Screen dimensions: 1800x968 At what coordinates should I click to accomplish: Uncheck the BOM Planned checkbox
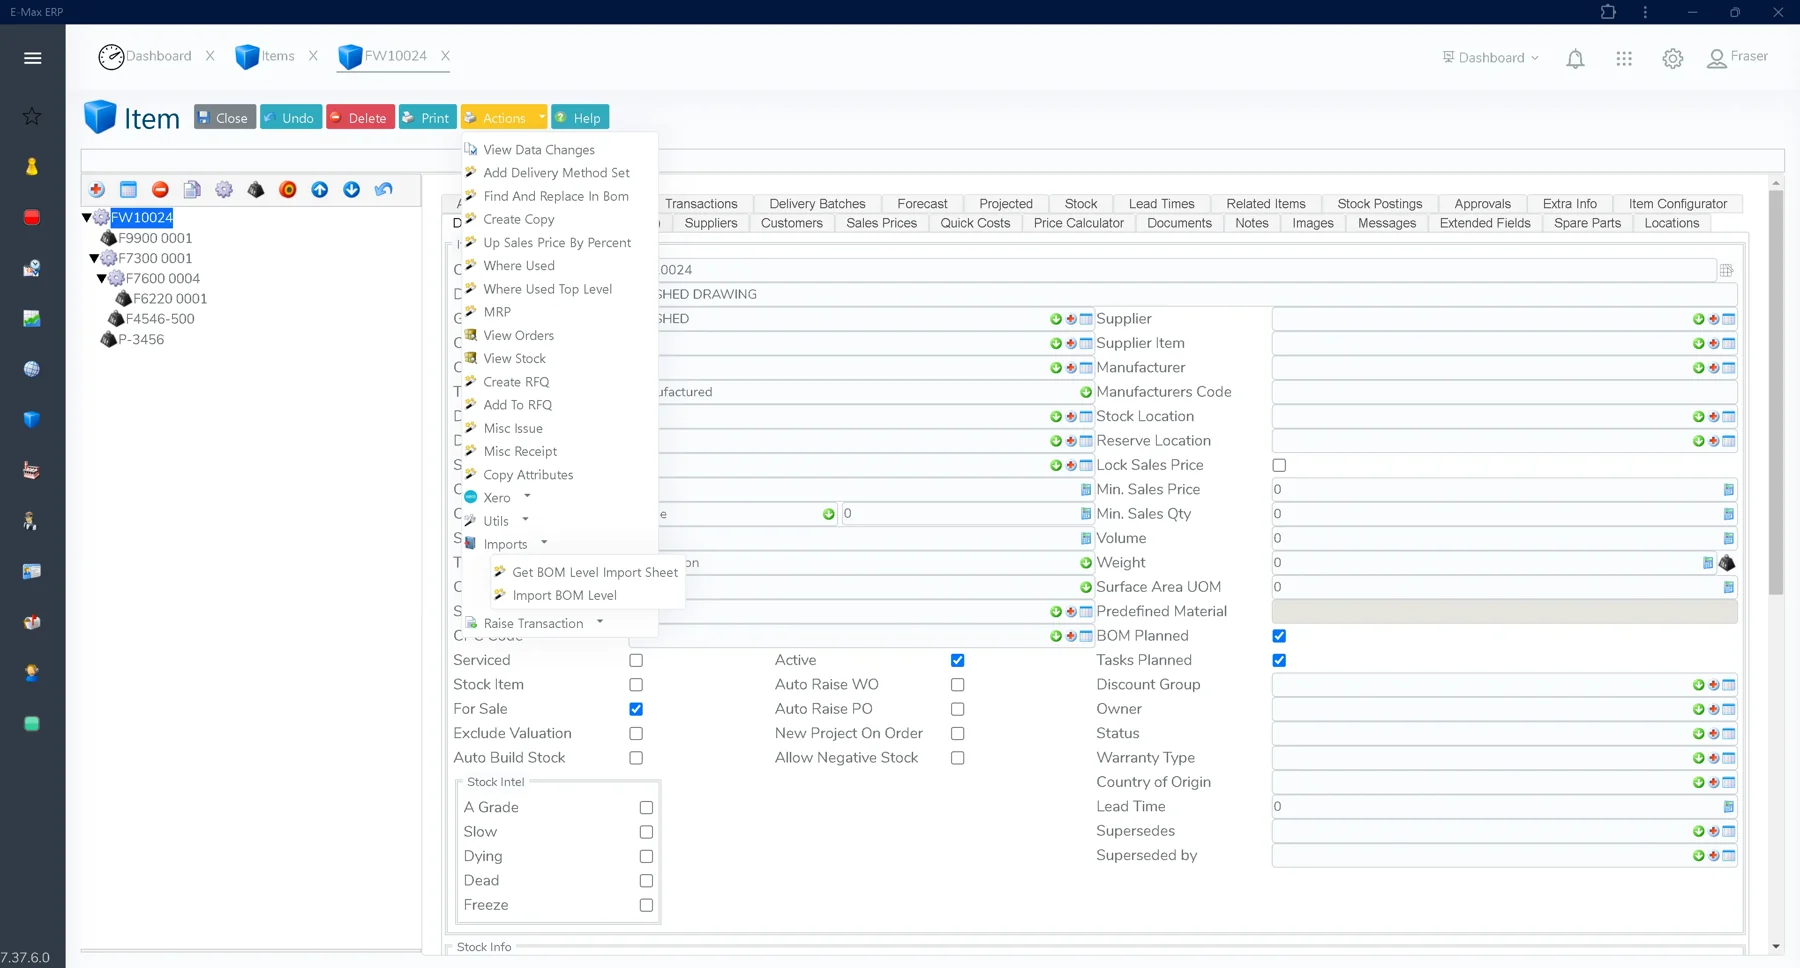pyautogui.click(x=1279, y=636)
